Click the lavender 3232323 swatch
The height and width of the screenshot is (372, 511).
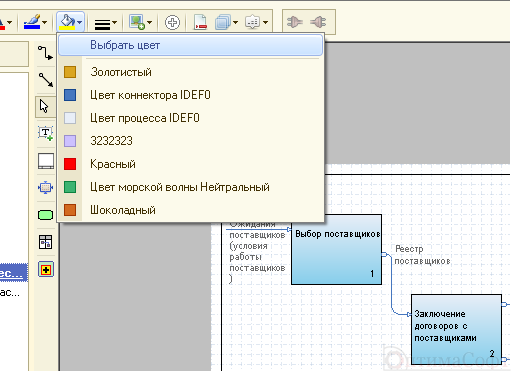(x=70, y=141)
